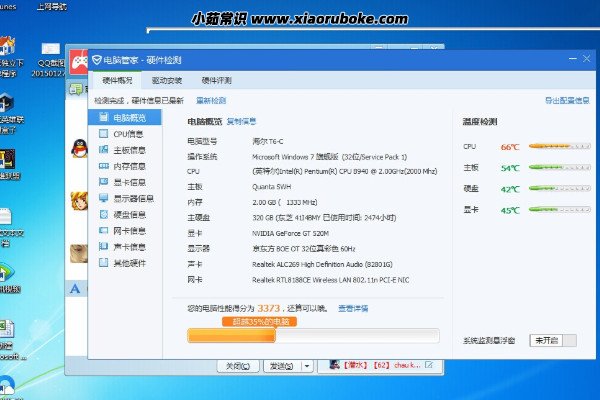
Task: Click the 导出配置信息 link
Action: pos(567,100)
